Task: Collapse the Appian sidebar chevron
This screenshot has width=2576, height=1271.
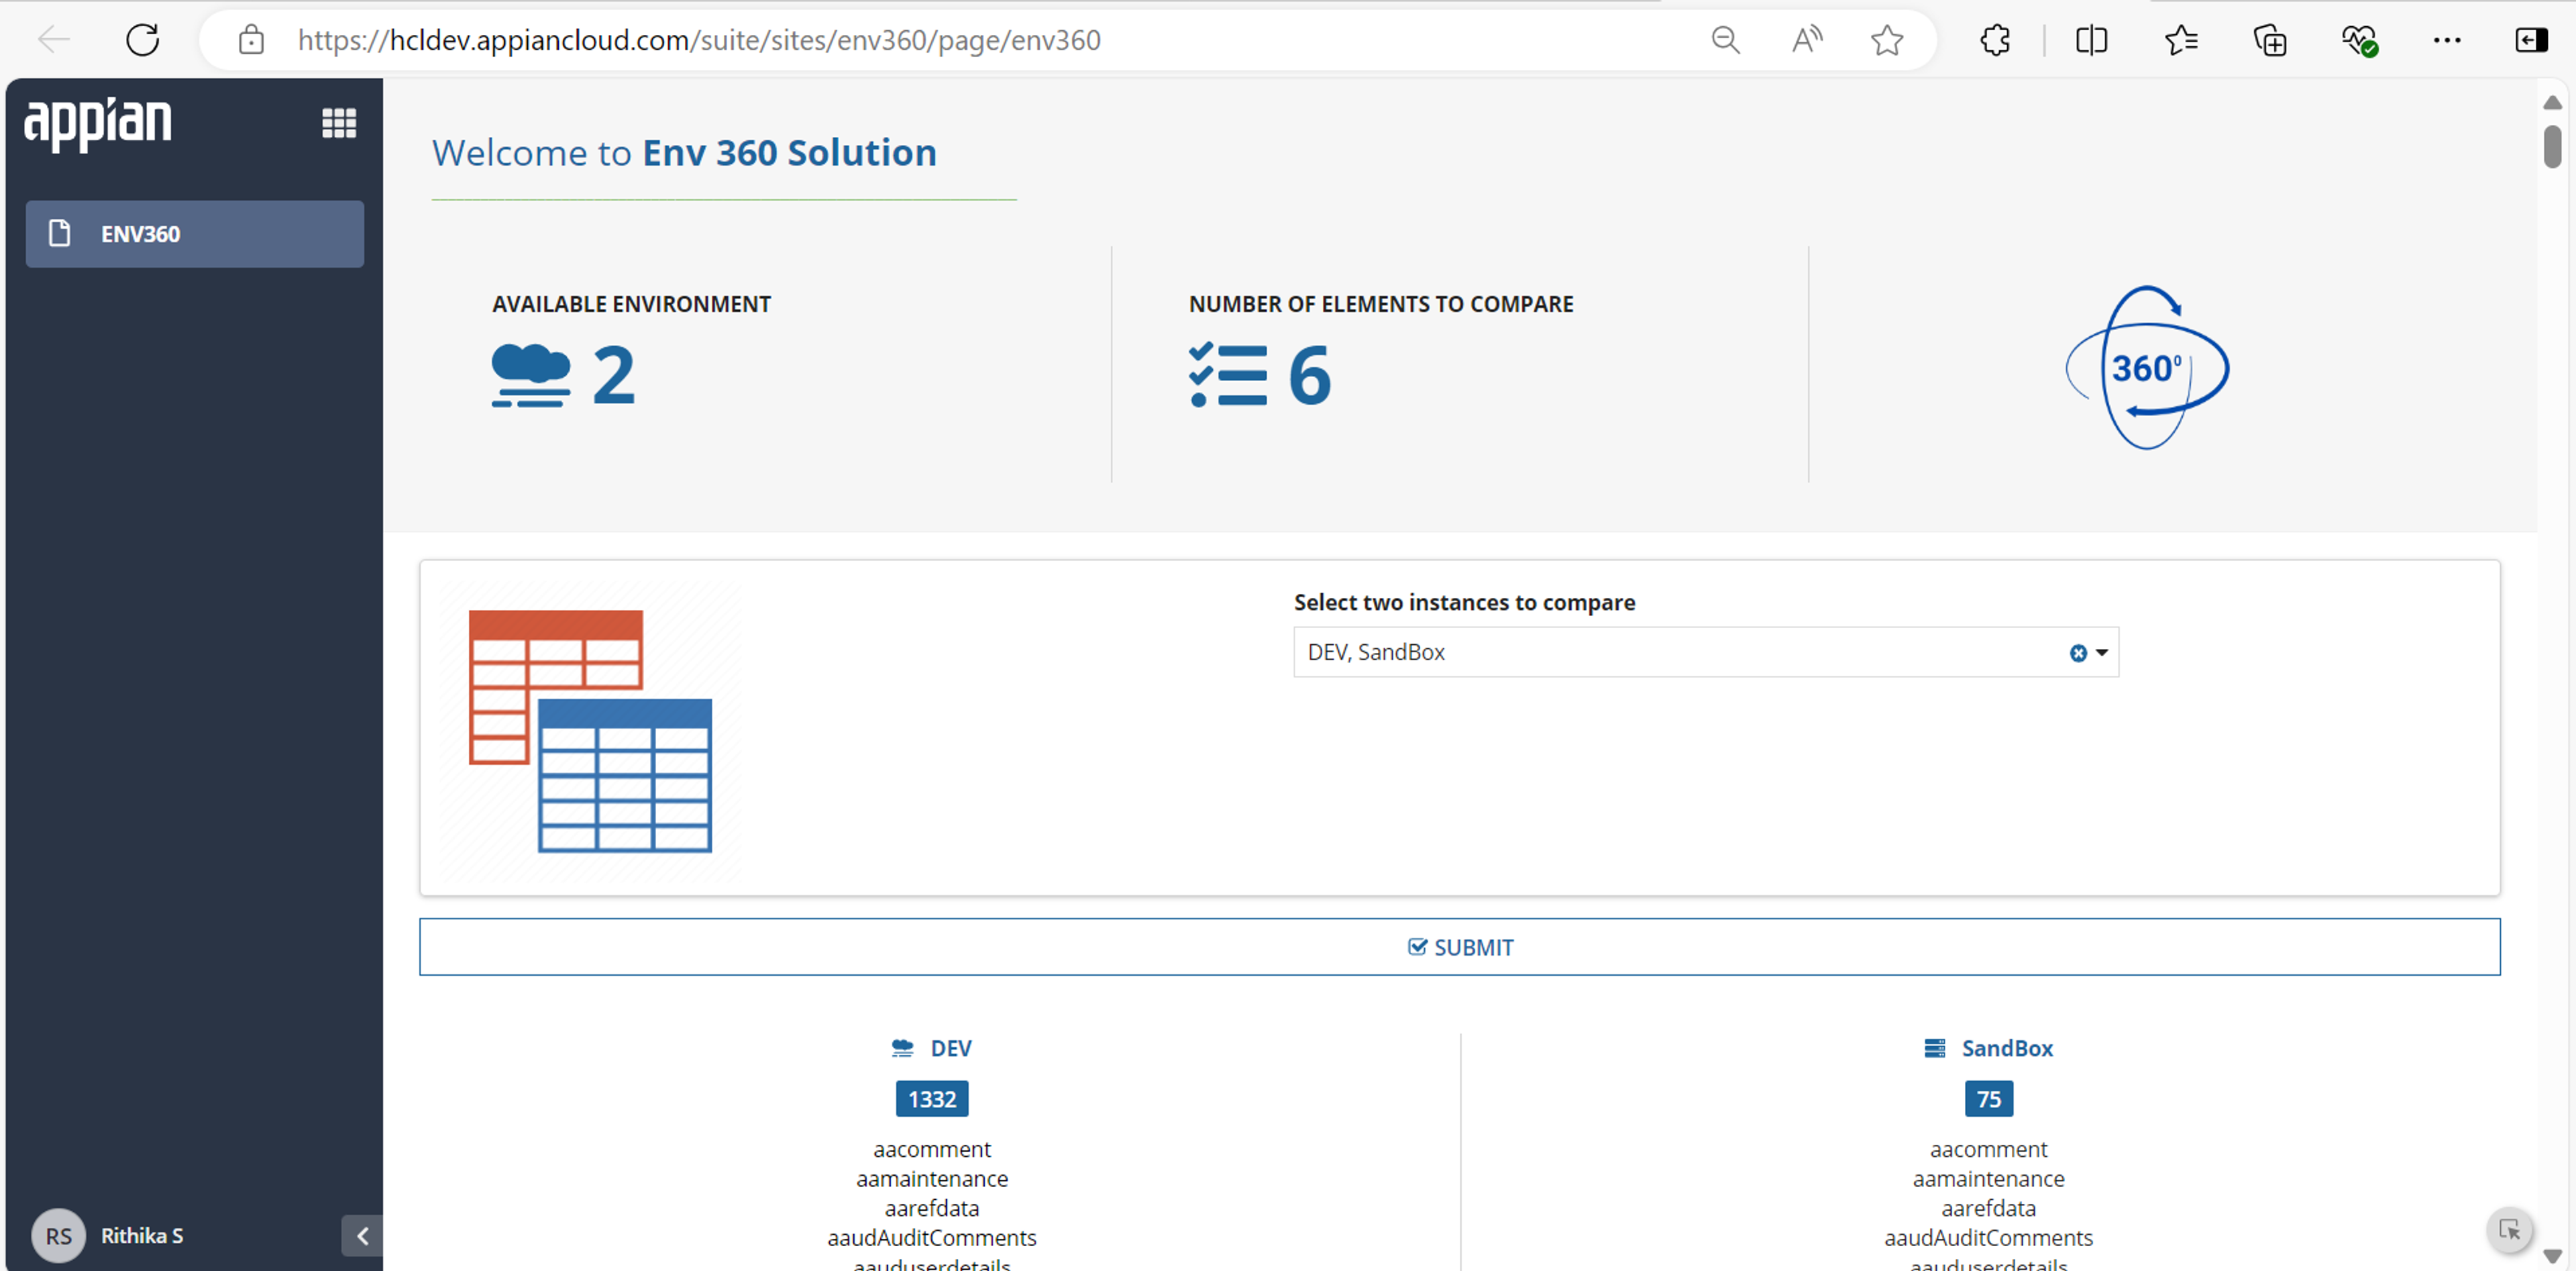Action: coord(362,1235)
